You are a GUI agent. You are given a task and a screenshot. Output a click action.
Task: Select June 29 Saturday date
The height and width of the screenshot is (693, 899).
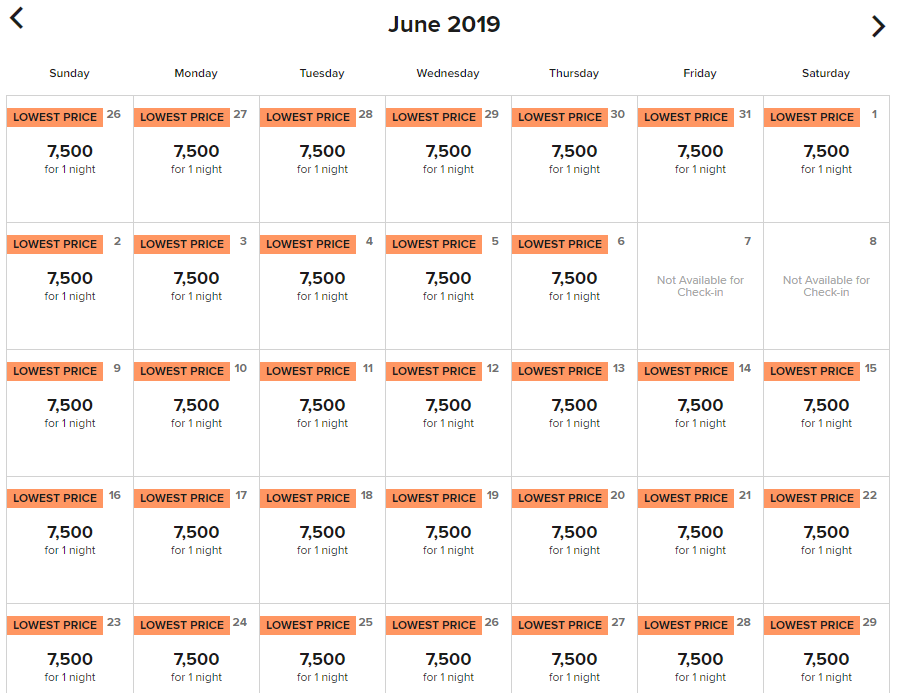[x=826, y=648]
